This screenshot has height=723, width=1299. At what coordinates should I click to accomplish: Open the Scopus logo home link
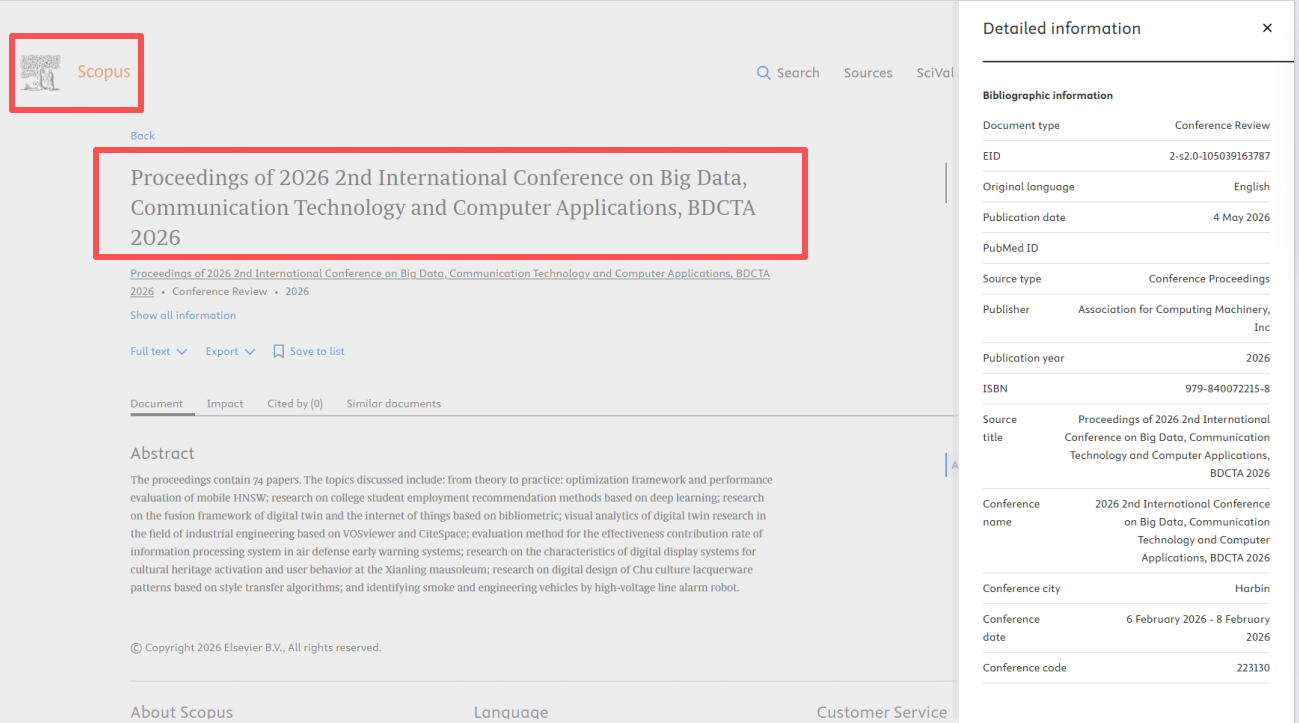pyautogui.click(x=76, y=72)
